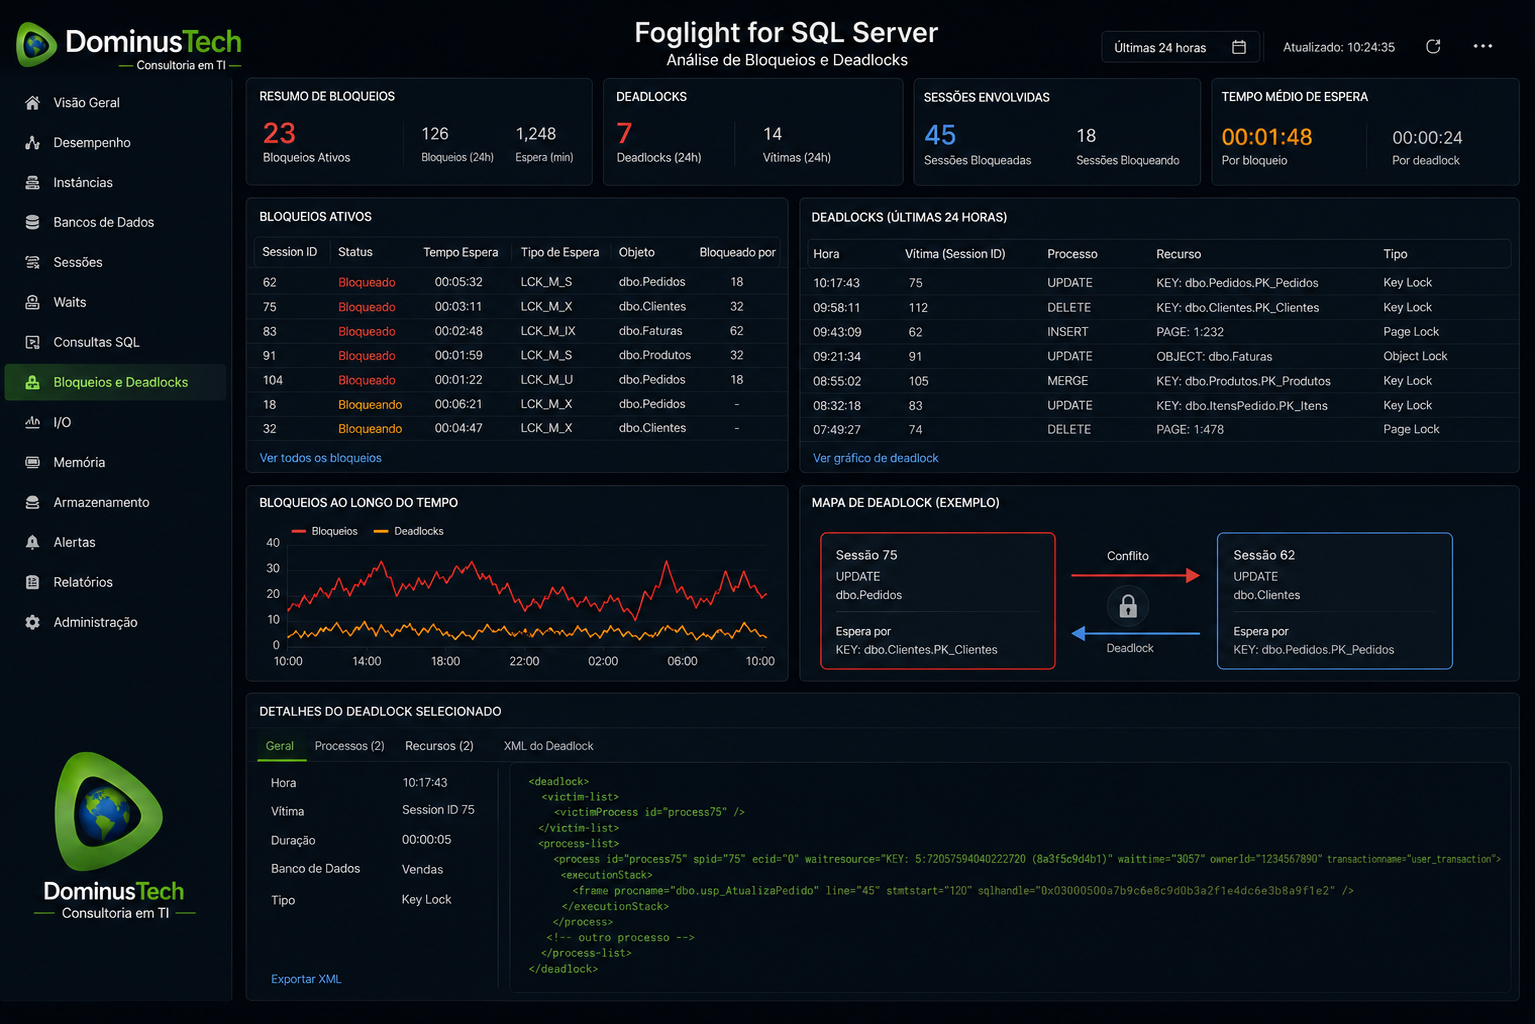Open the Recursos (2) tab
Image resolution: width=1535 pixels, height=1024 pixels.
tap(439, 746)
